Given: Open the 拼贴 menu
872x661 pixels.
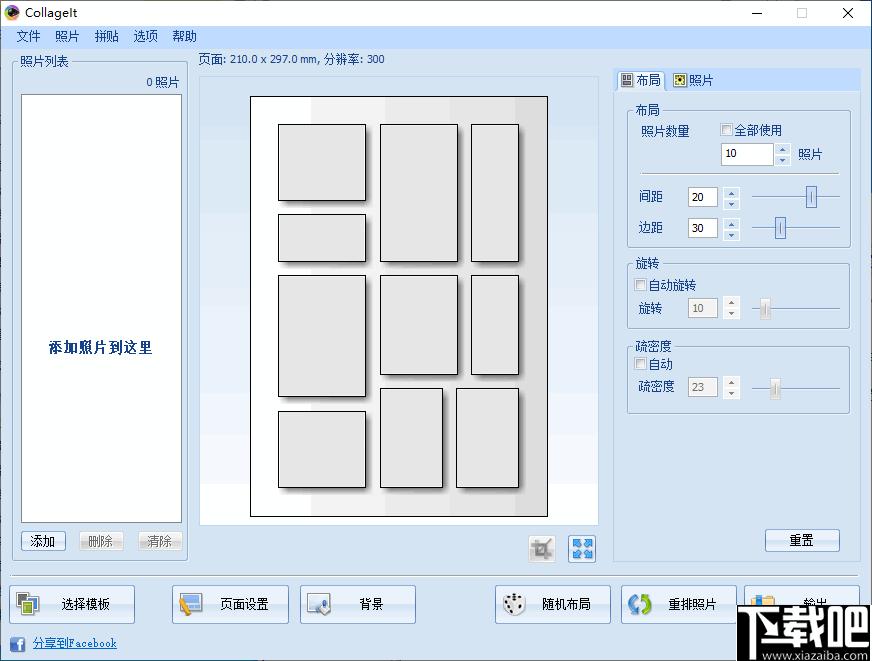Looking at the screenshot, I should click(x=106, y=37).
